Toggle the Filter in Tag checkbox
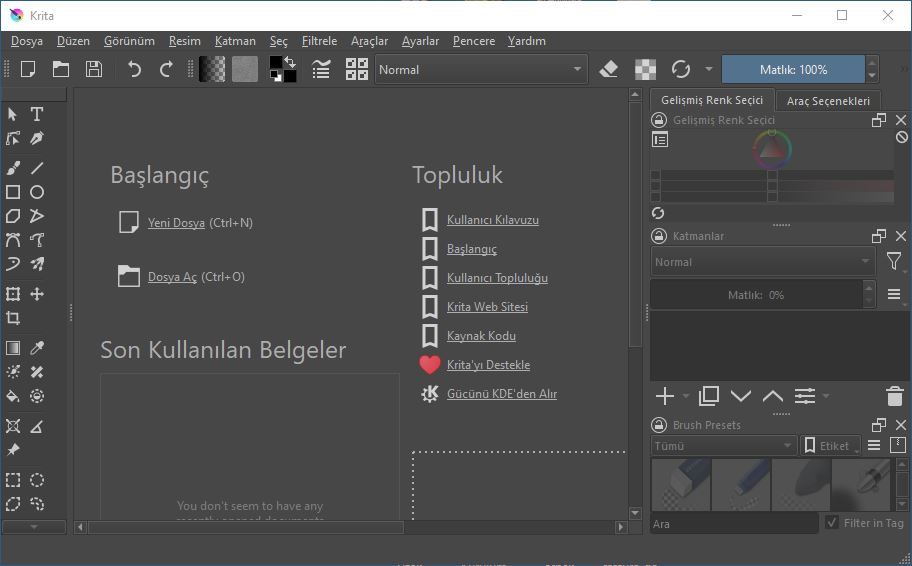The image size is (912, 566). click(x=832, y=522)
